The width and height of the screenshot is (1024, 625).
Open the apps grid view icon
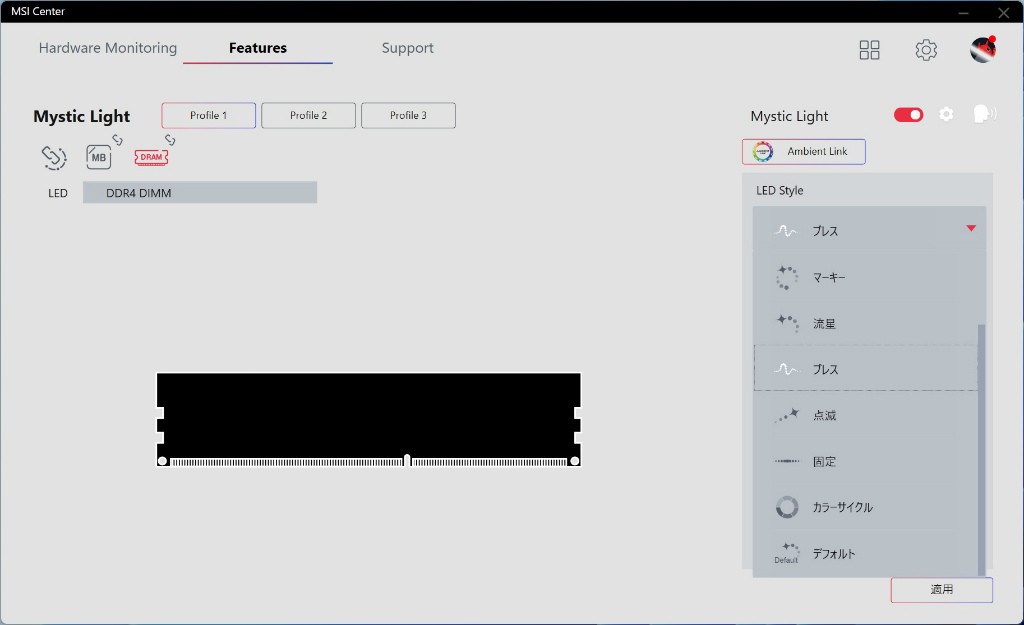[x=869, y=50]
